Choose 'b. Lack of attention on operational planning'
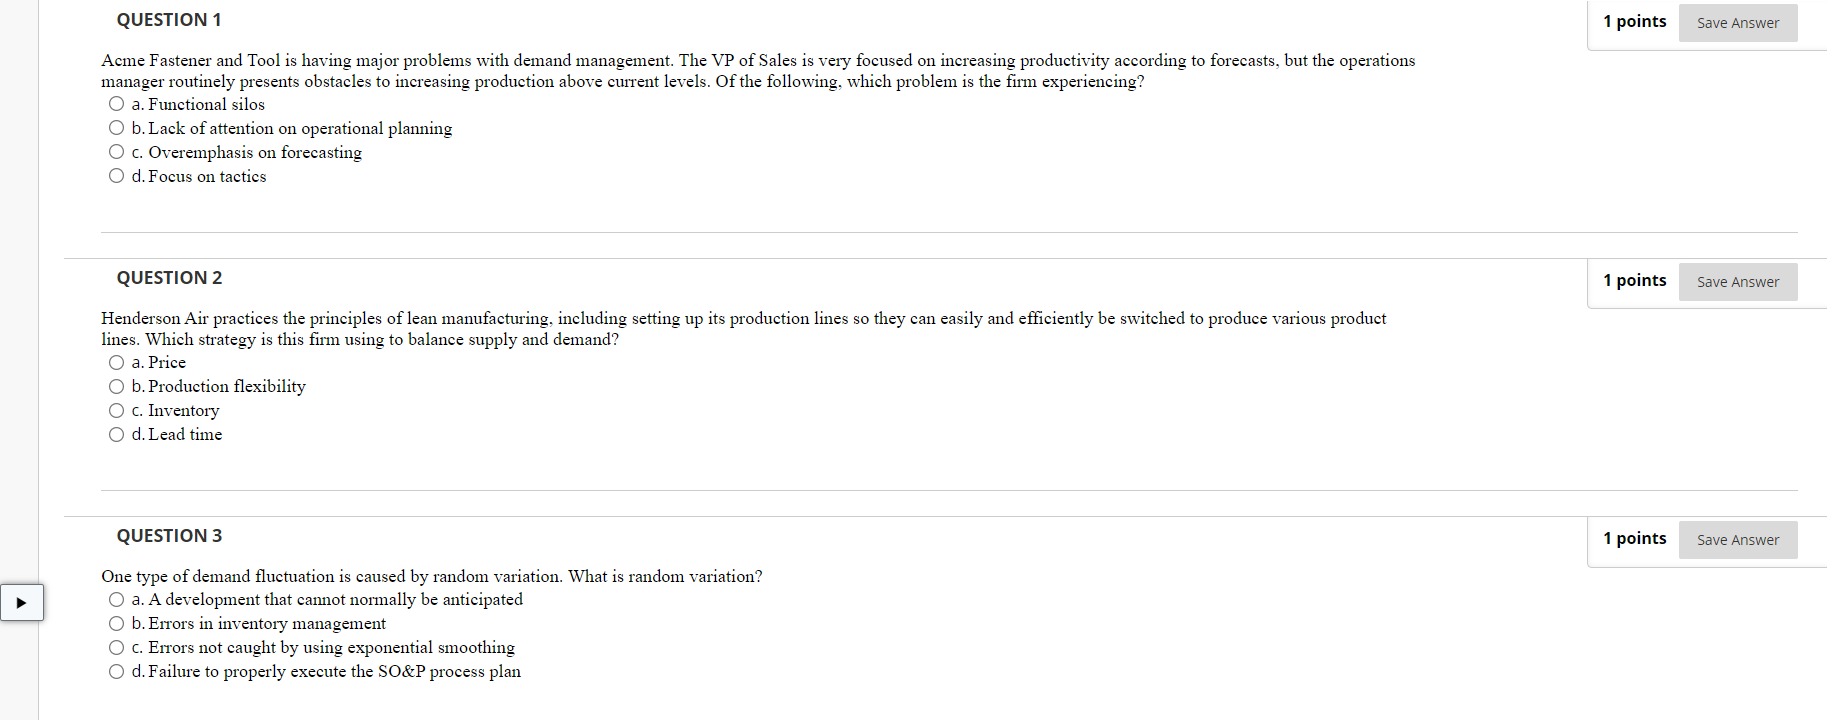The image size is (1827, 720). (116, 127)
